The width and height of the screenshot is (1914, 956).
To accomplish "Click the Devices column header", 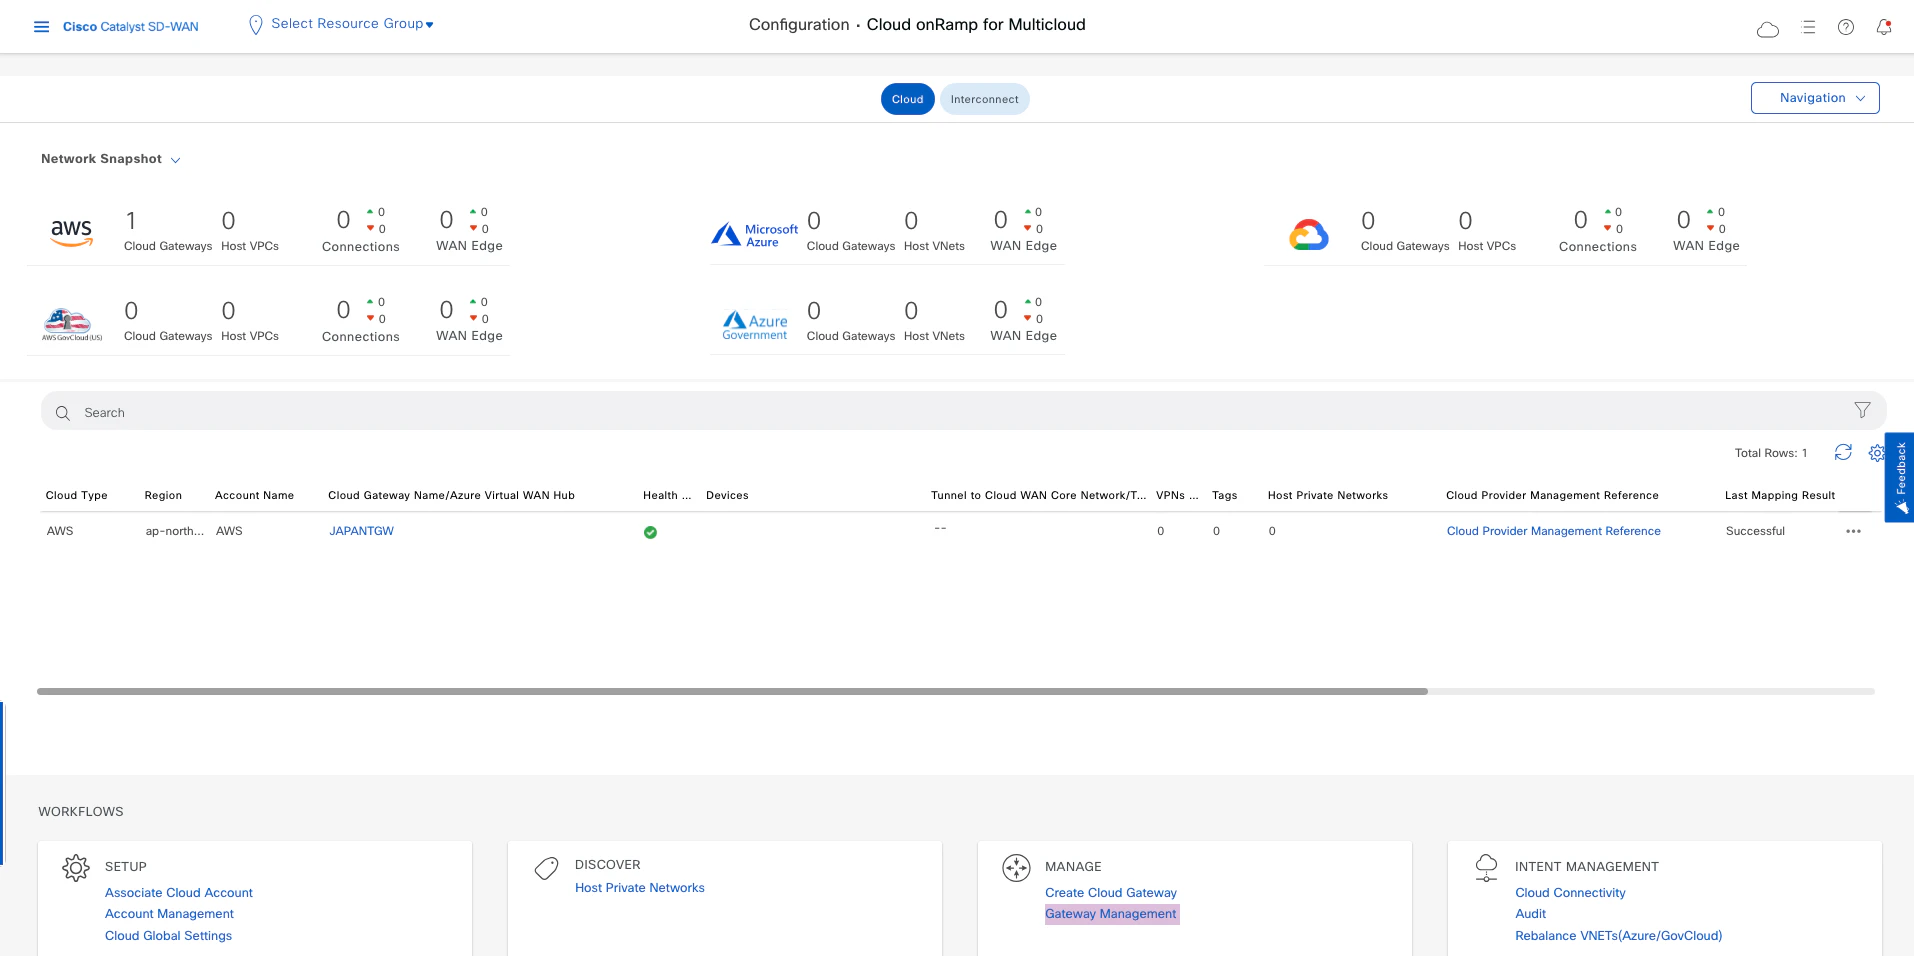I will click(727, 495).
